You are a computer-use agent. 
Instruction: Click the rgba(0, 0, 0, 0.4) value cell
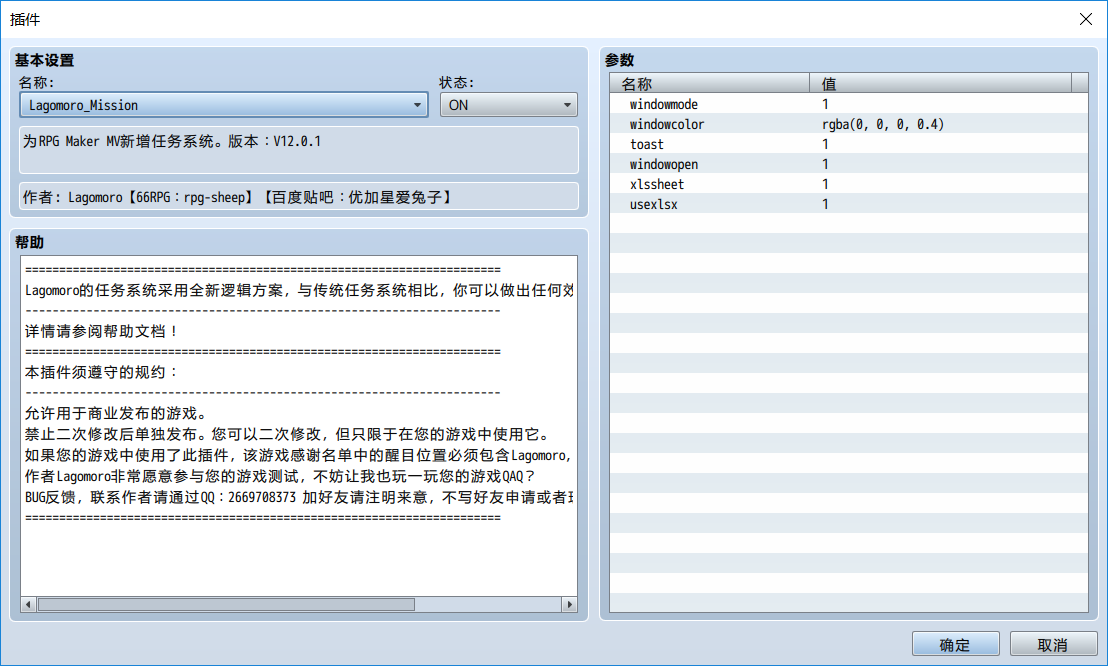[x=883, y=124]
